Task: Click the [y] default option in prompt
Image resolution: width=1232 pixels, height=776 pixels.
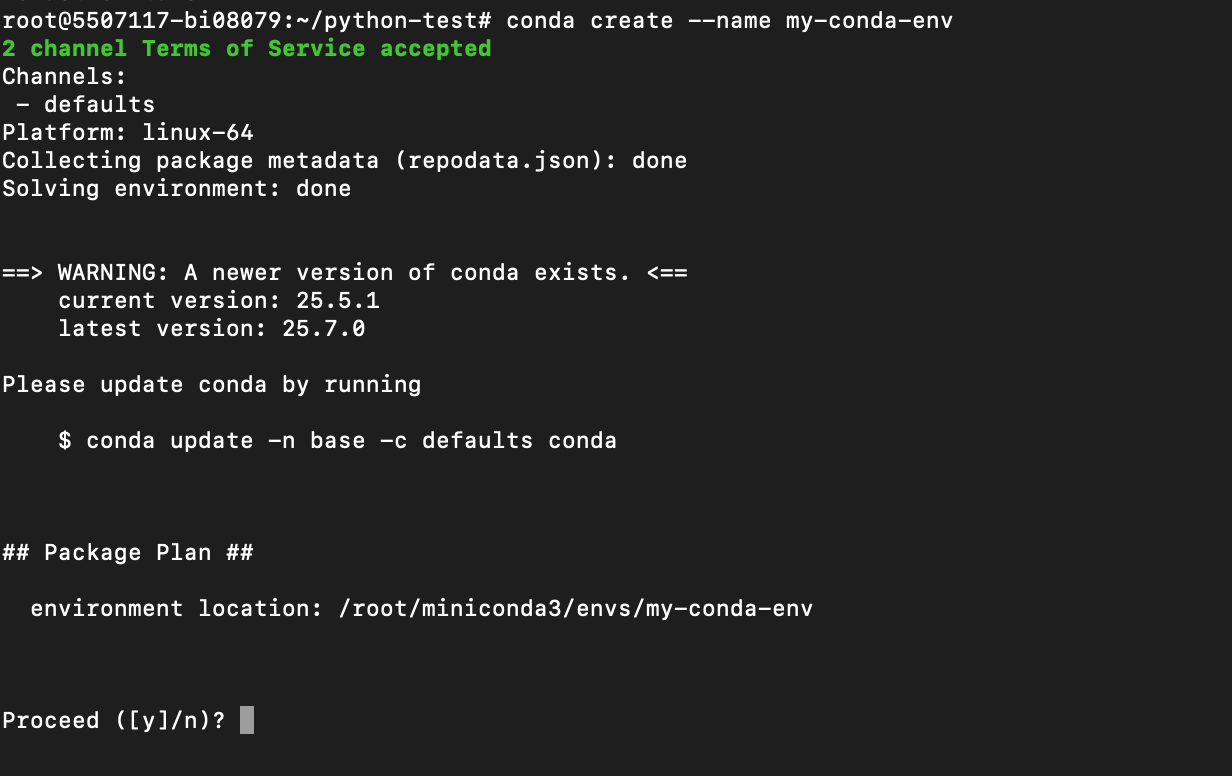Action: (149, 721)
